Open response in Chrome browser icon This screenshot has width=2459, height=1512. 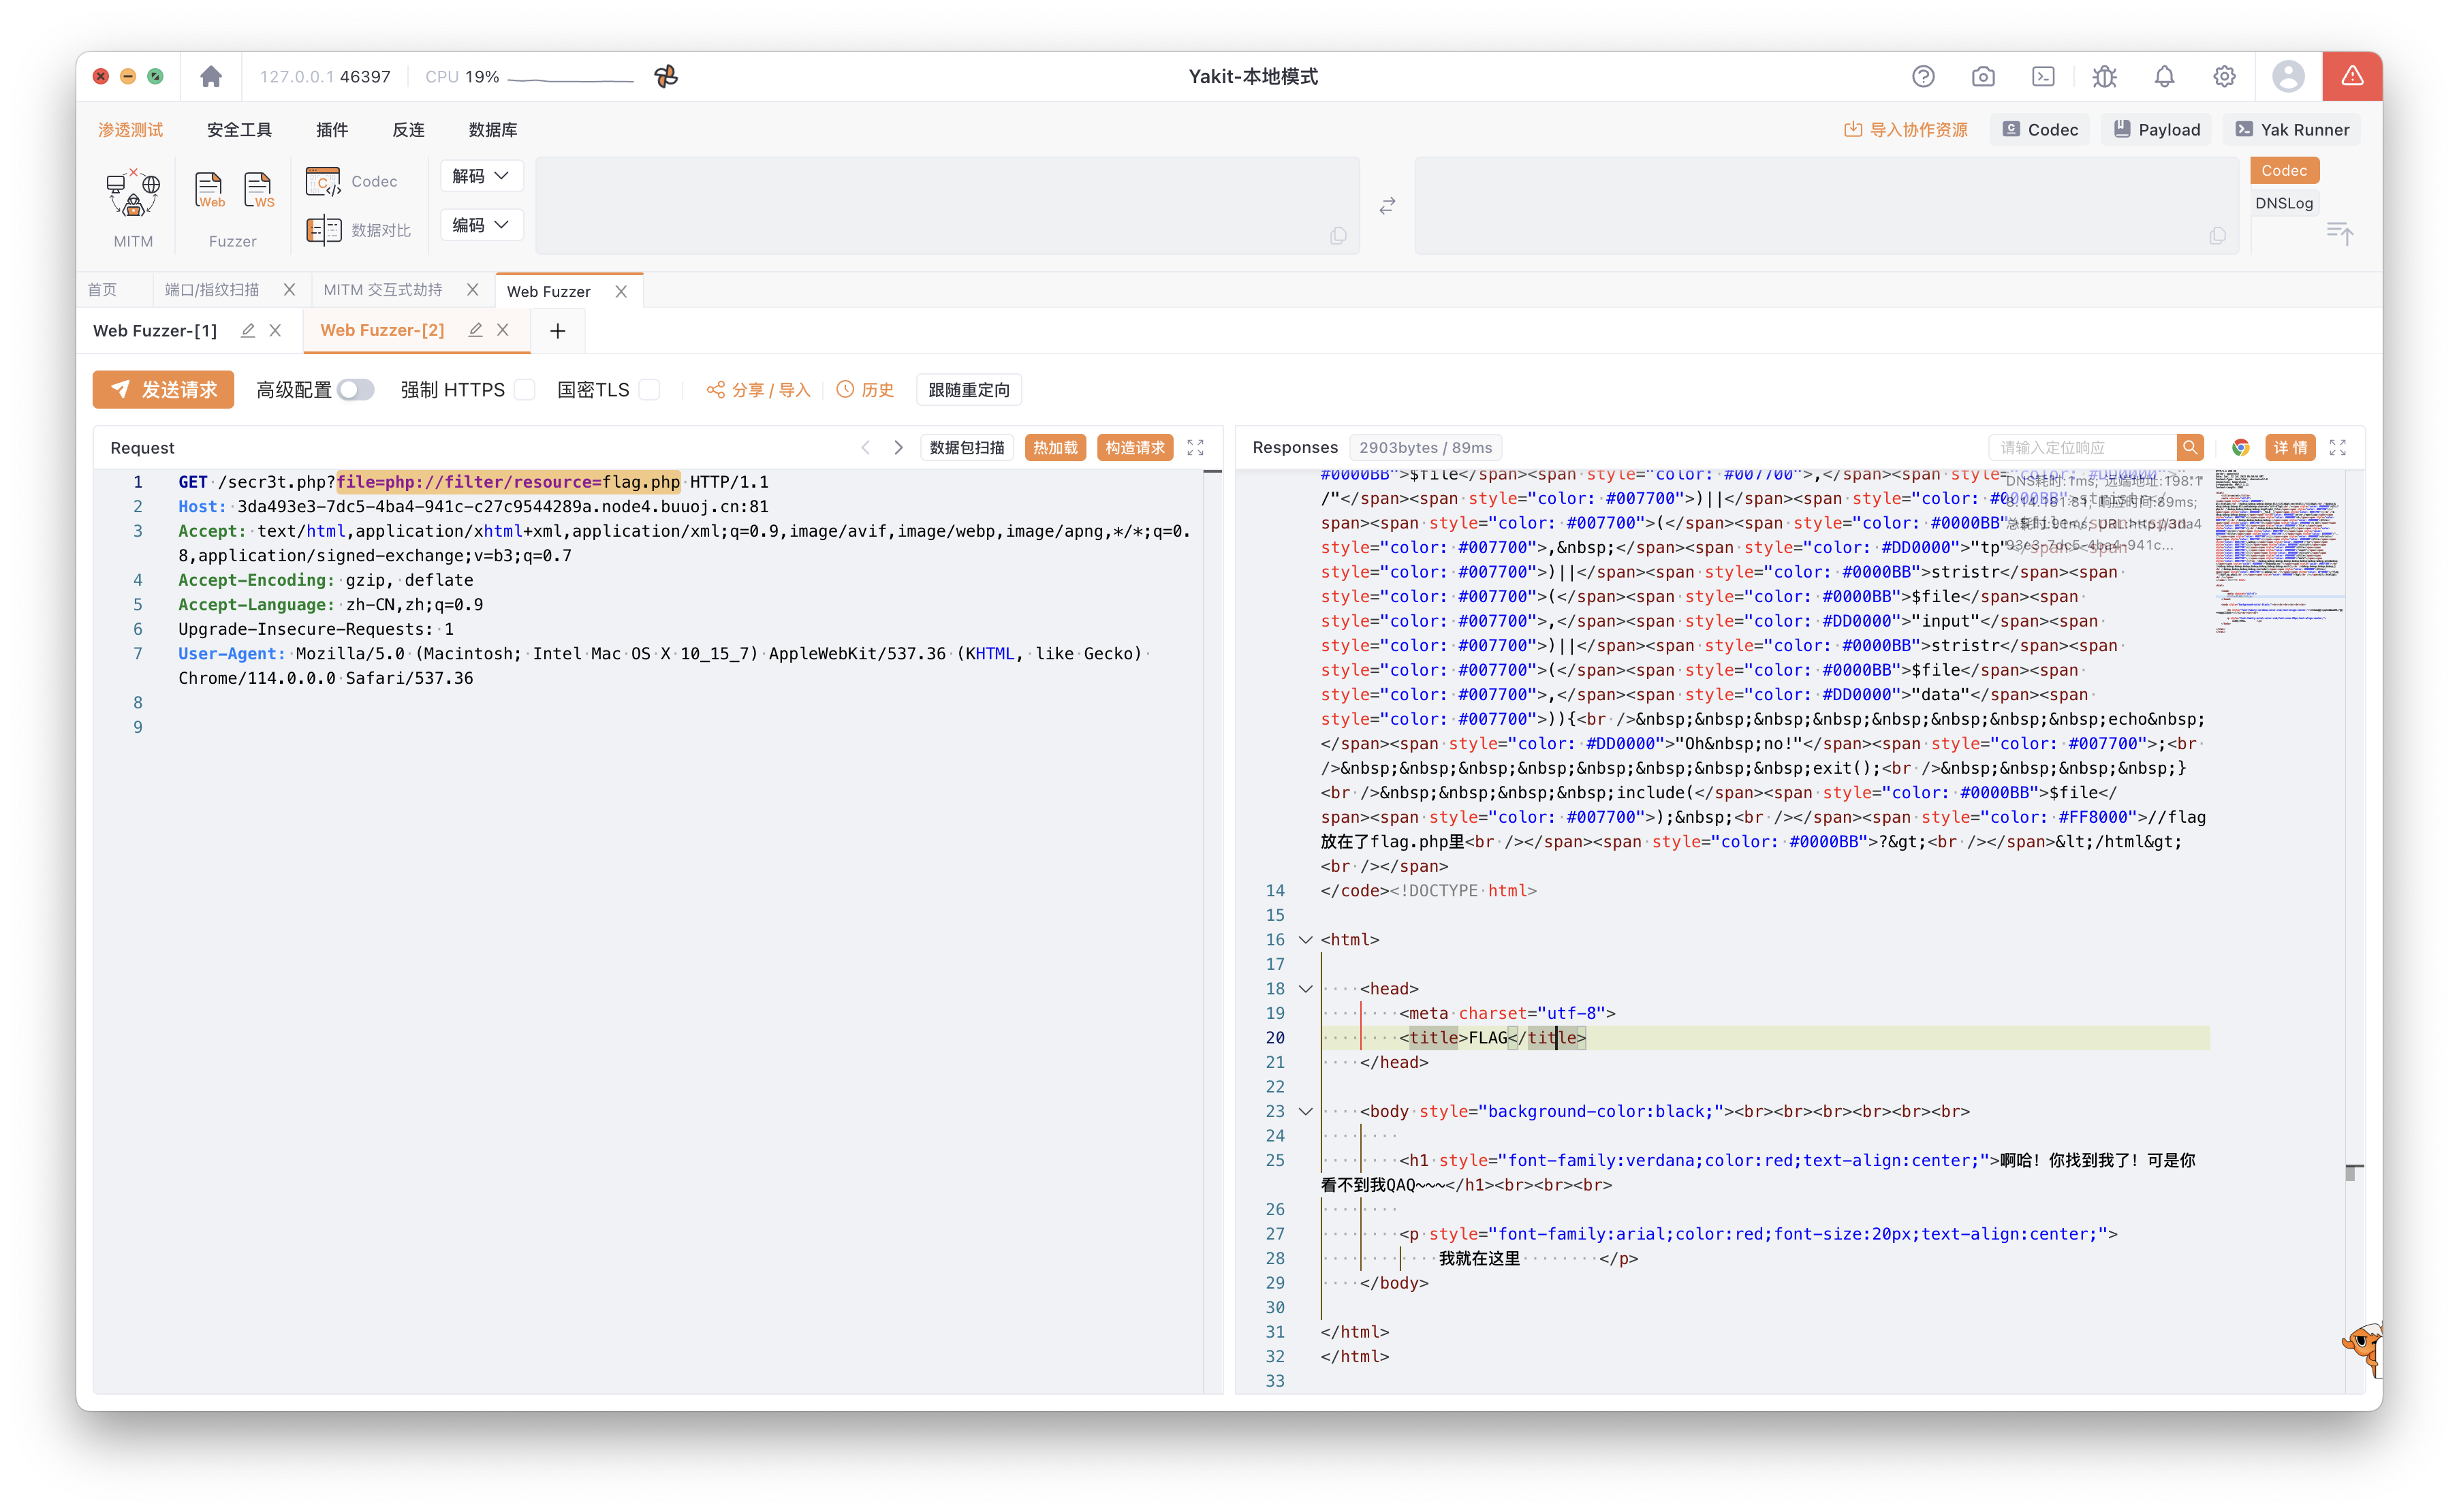pos(2240,448)
